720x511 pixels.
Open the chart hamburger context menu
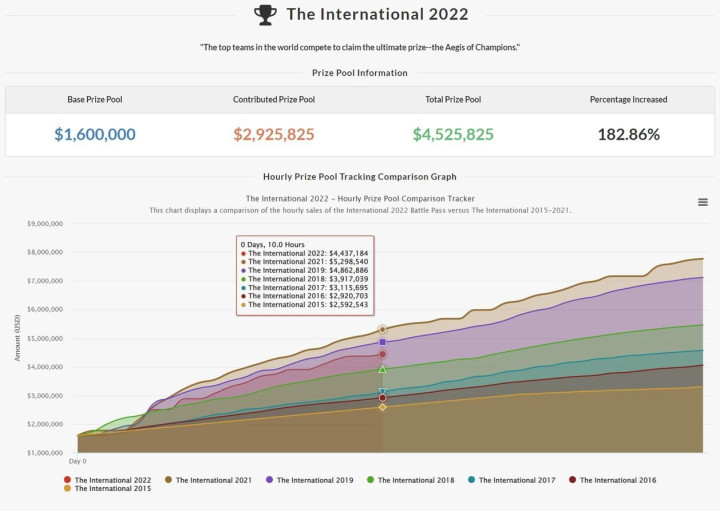[x=703, y=202]
